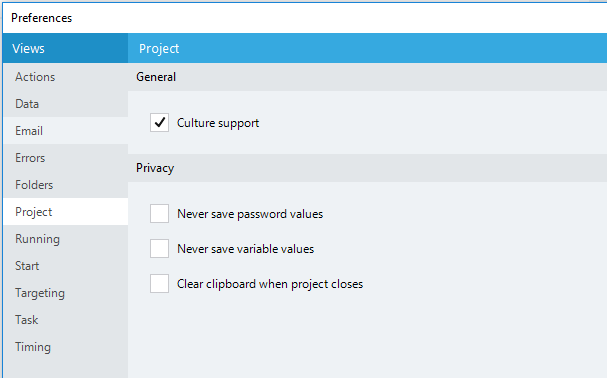
Task: Open the Errors preferences view
Action: tap(65, 158)
